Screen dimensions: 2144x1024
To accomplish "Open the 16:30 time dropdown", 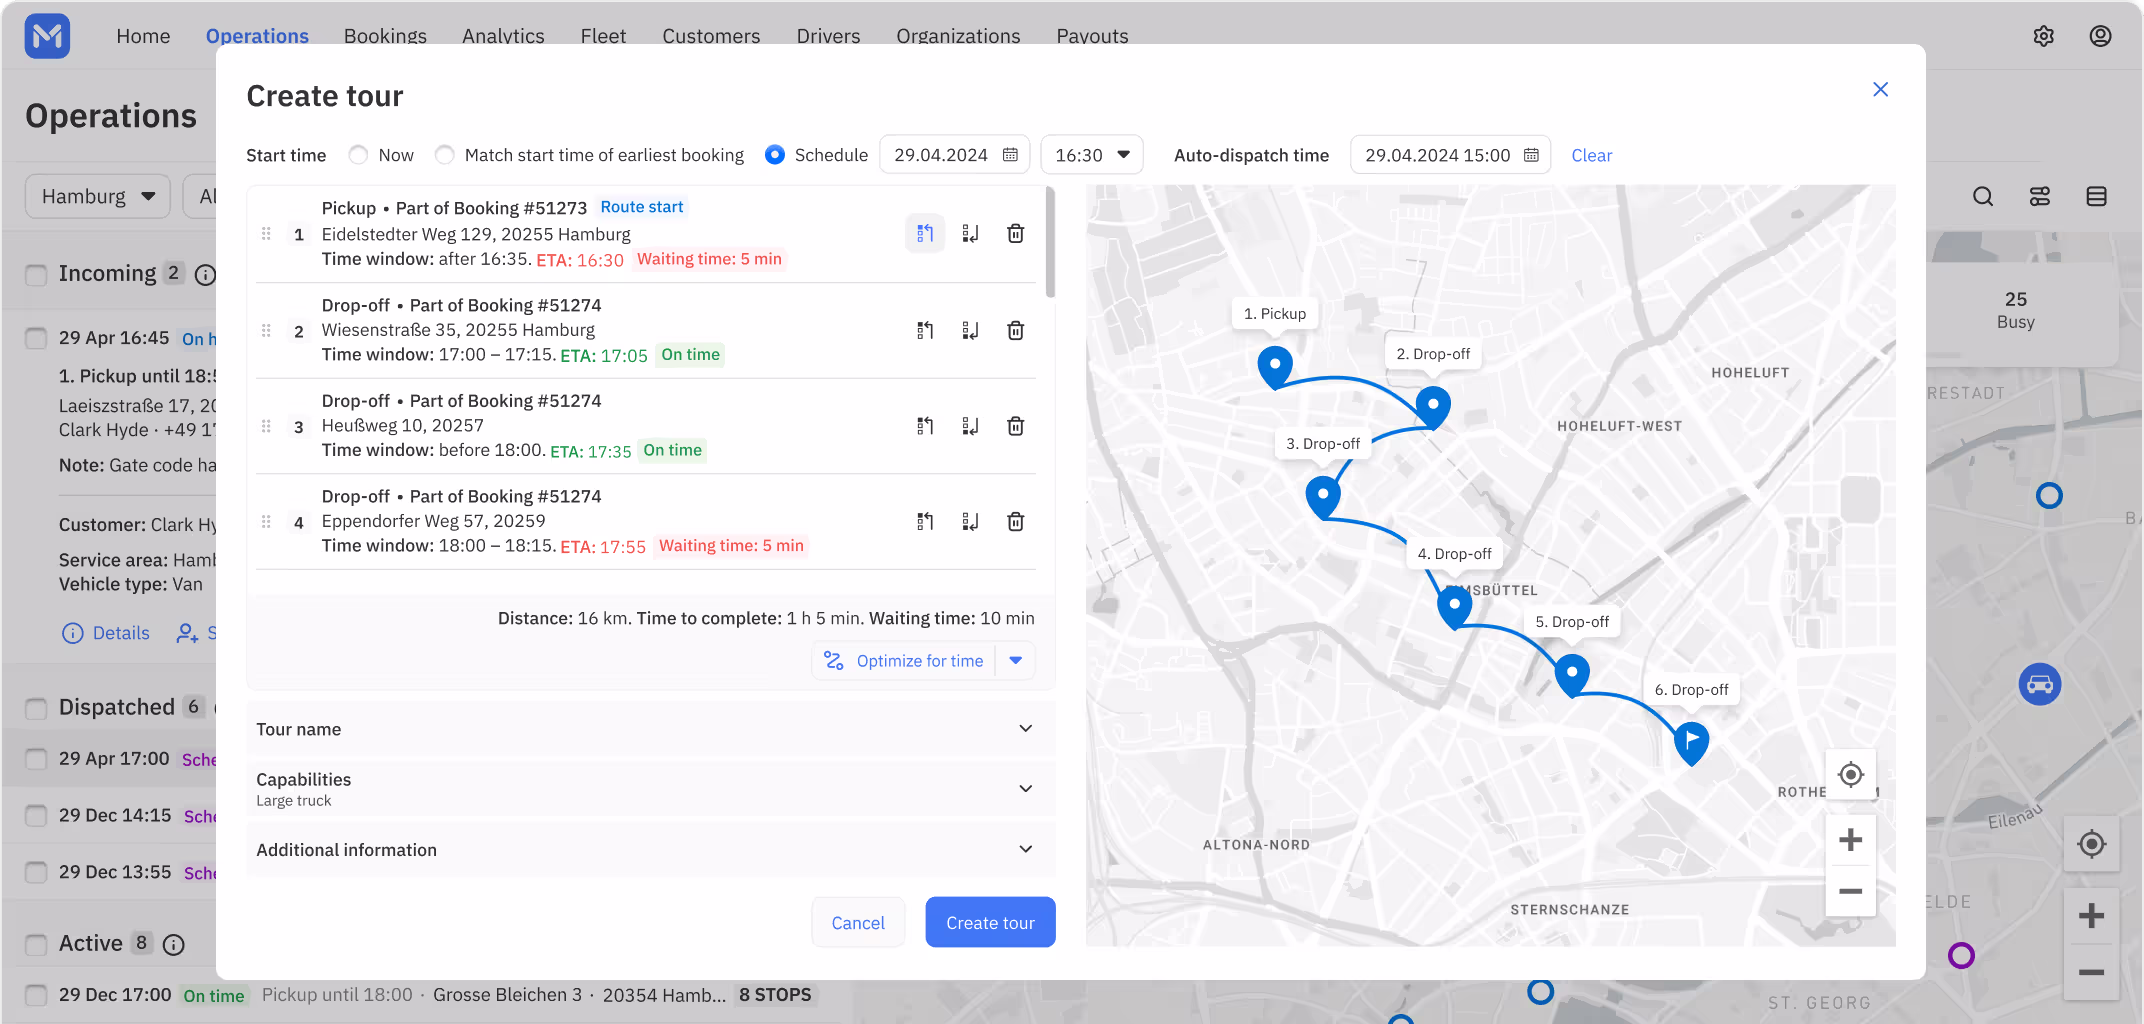I will [1092, 155].
